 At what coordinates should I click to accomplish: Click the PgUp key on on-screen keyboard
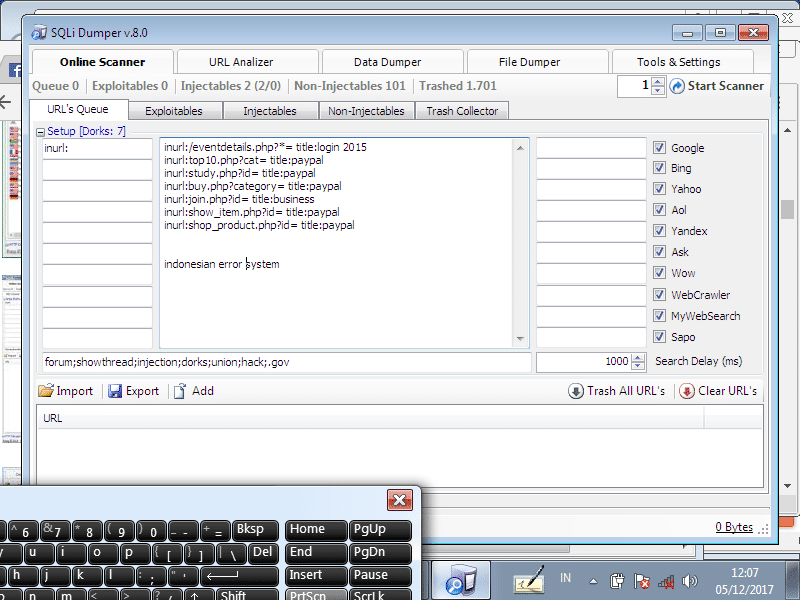(380, 531)
